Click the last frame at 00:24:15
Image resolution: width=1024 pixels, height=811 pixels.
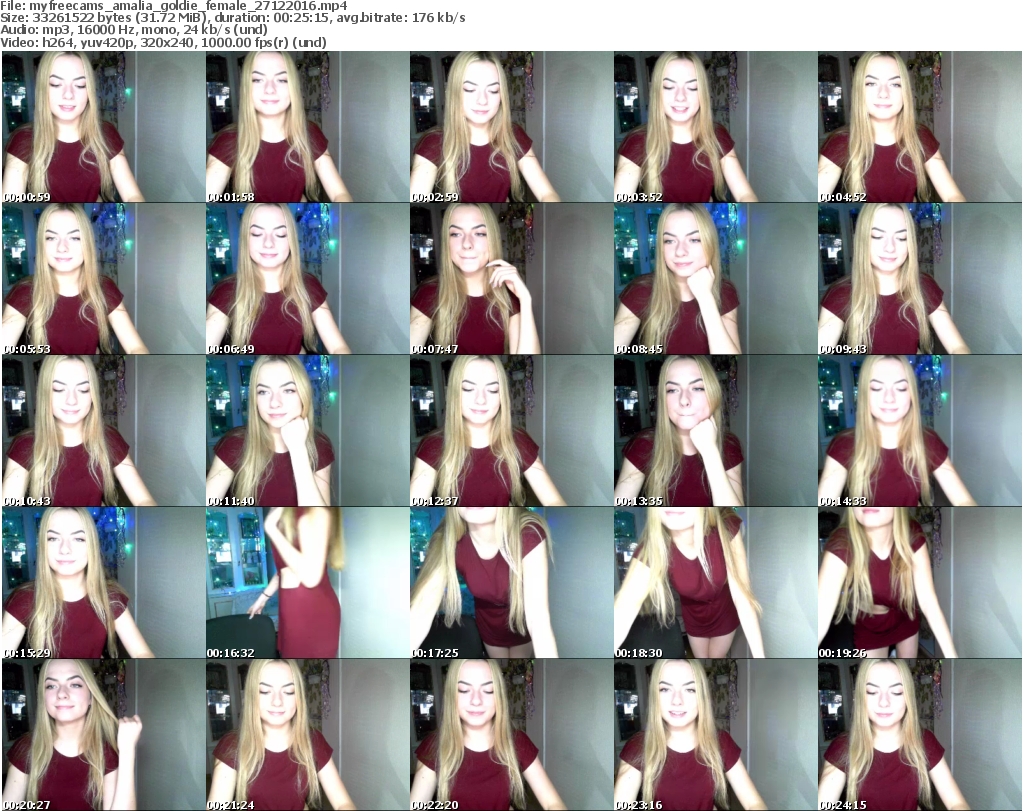click(919, 735)
